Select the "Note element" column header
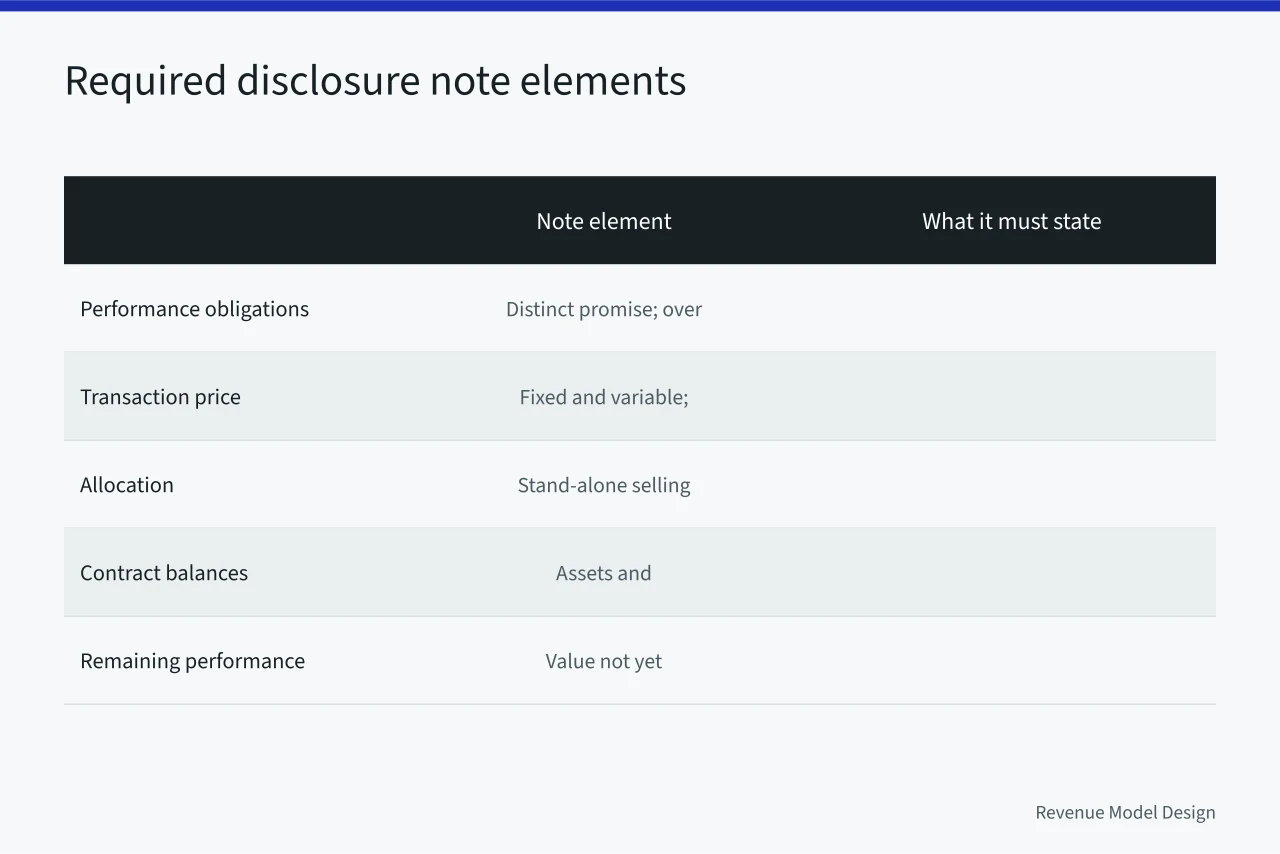The height and width of the screenshot is (854, 1280). tap(604, 221)
